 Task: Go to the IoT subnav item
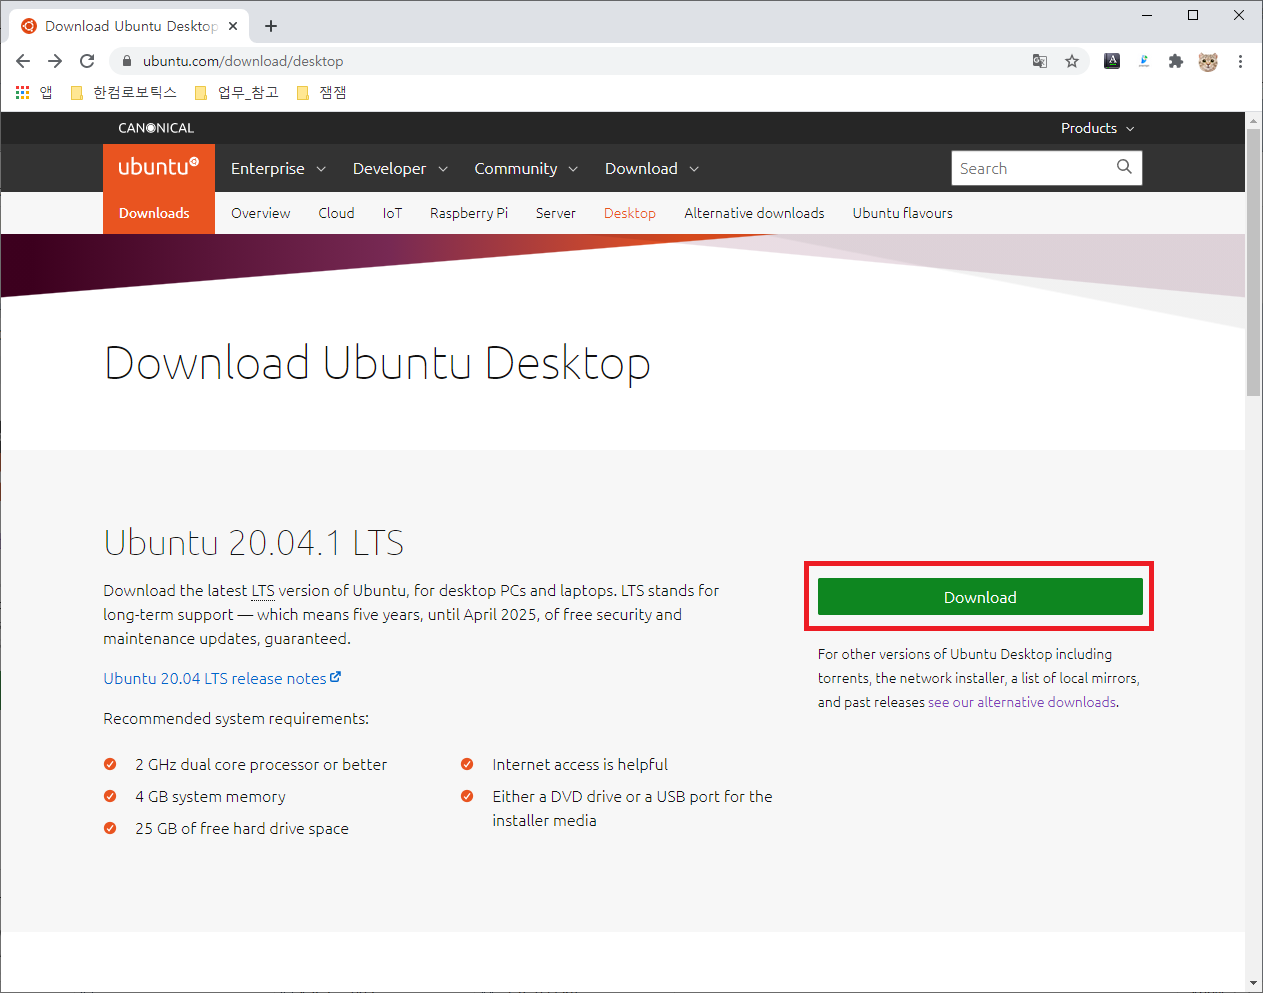pos(392,213)
